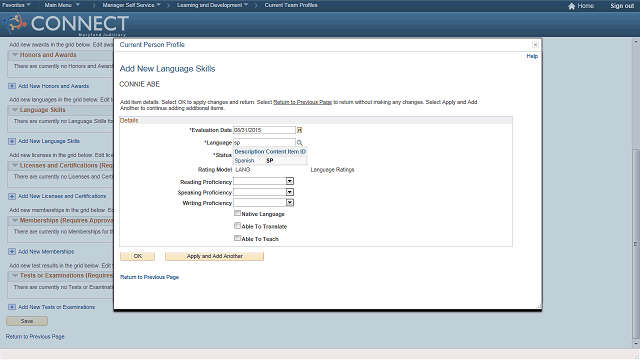Click Return to Previous Page on background page
This screenshot has height=360, width=640.
pos(35,337)
